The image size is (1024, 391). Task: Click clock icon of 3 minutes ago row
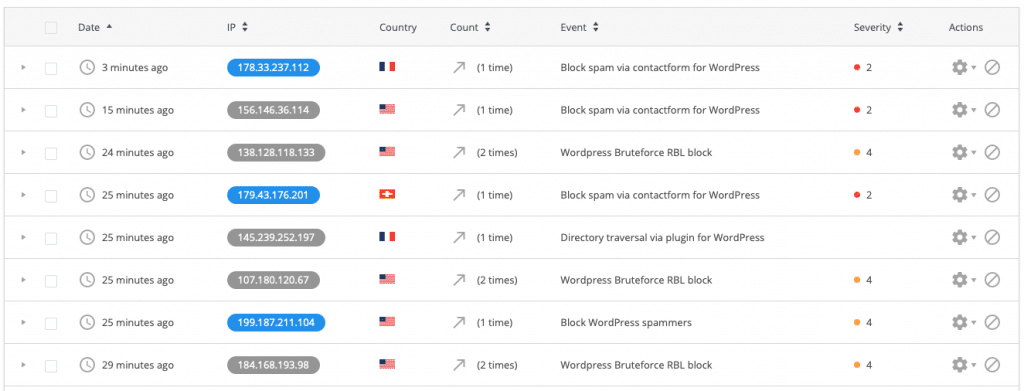coord(87,67)
